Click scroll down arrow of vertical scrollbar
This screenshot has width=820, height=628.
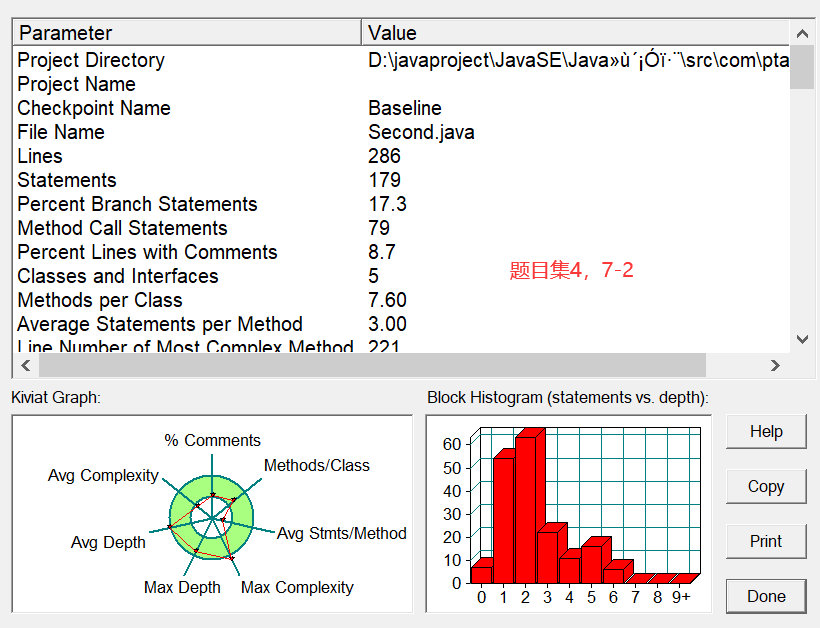pos(802,339)
